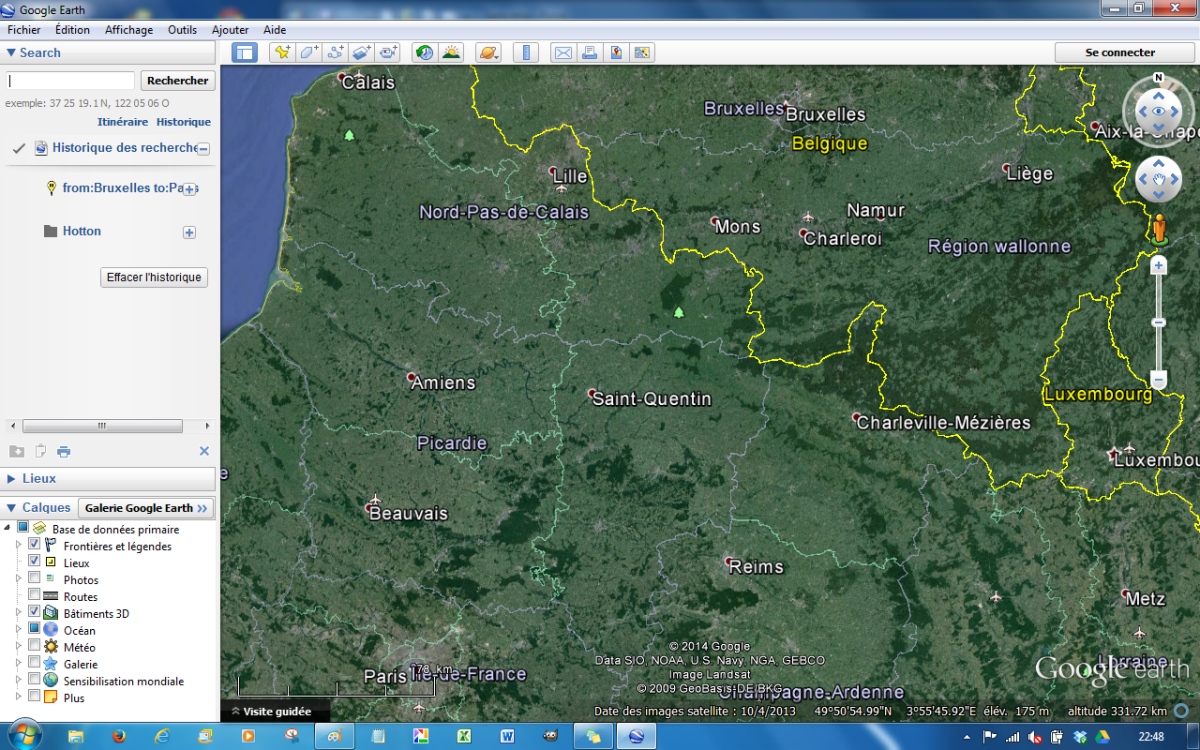The height and width of the screenshot is (750, 1200).
Task: View in Google Maps toolbar icon
Action: pyautogui.click(x=616, y=53)
